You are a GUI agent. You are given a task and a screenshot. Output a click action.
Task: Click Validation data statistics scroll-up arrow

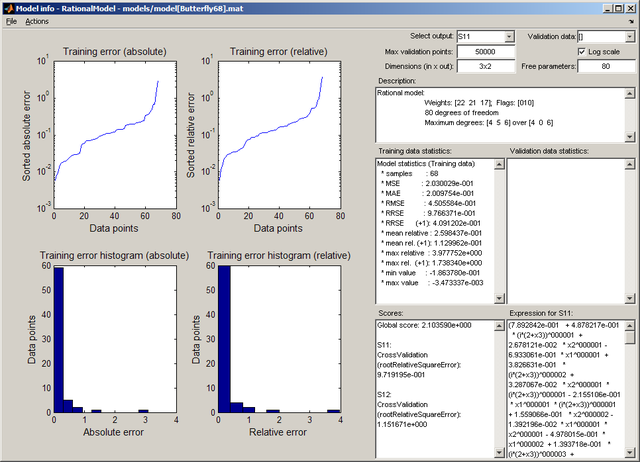click(x=628, y=162)
